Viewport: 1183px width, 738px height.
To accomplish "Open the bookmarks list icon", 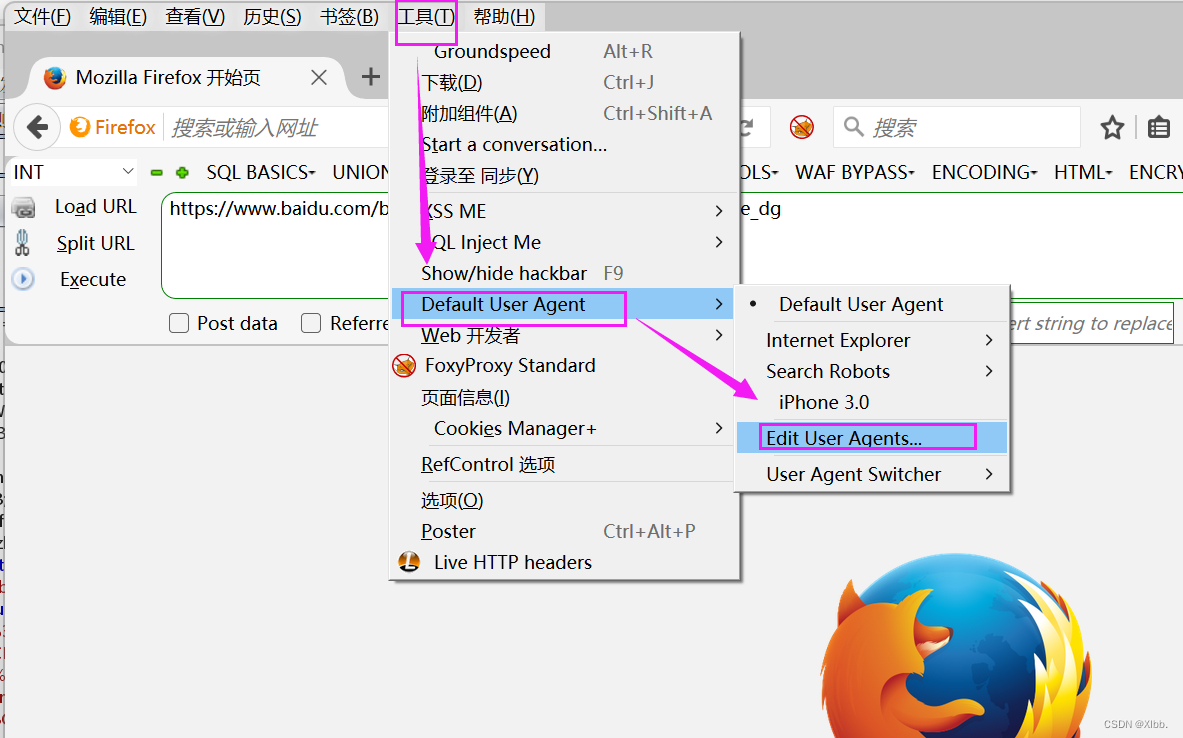I will (x=1158, y=128).
